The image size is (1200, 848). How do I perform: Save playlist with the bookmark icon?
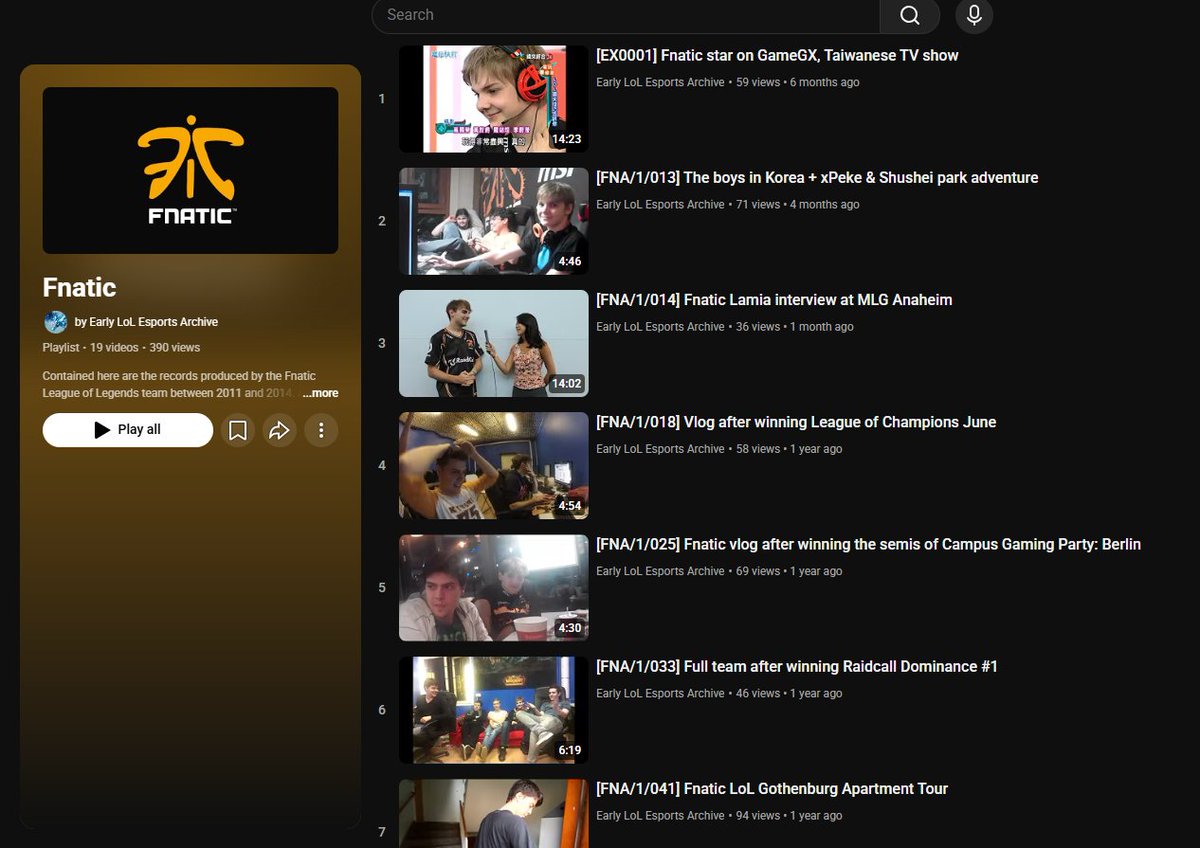pos(238,430)
